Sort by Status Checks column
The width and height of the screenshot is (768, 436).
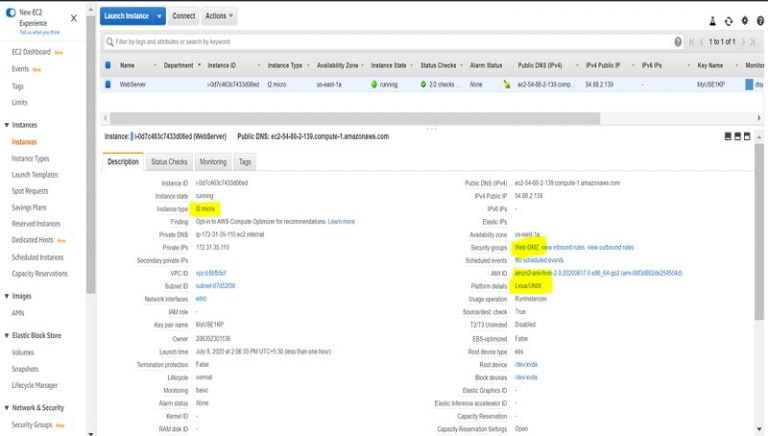(438, 65)
